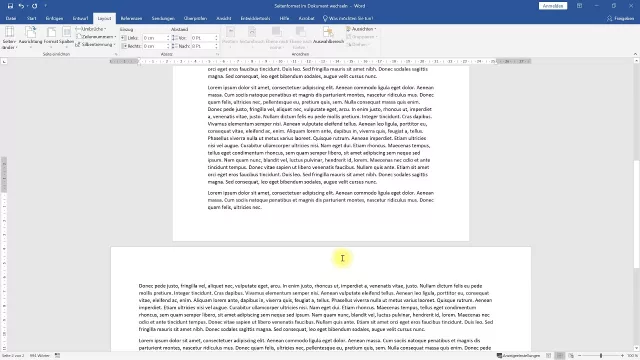Switch to the Hilfe tab

click(284, 18)
